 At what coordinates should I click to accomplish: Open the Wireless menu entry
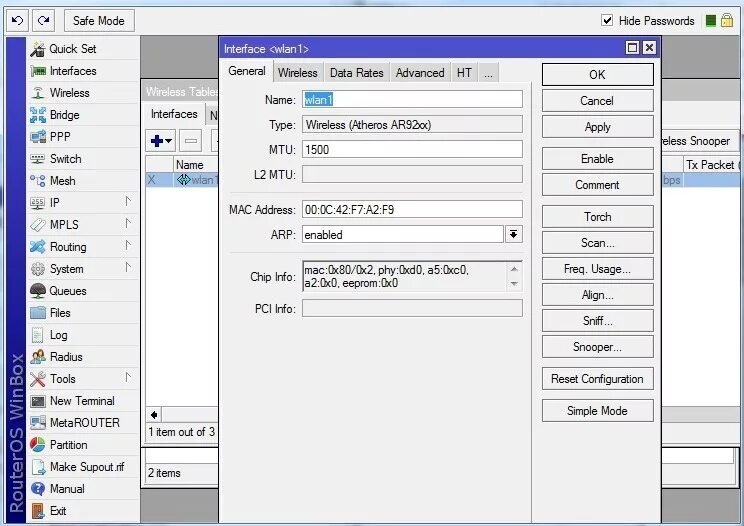click(84, 92)
